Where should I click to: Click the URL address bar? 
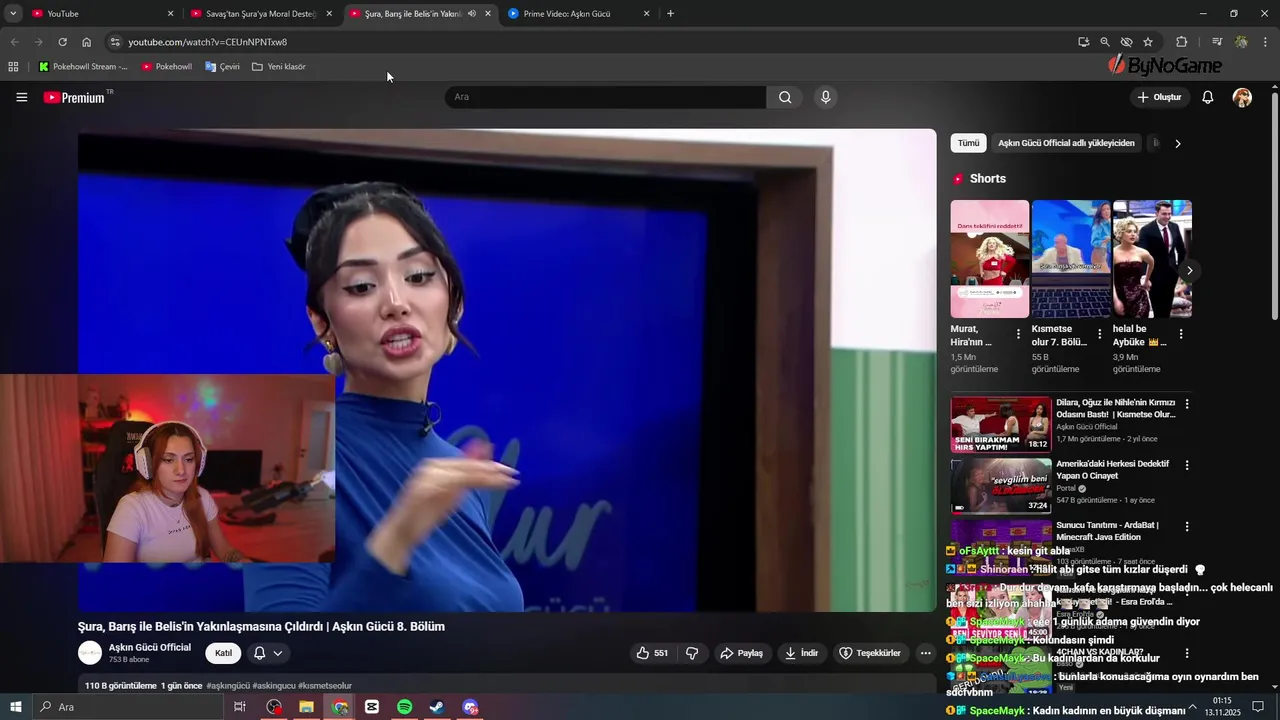point(590,42)
